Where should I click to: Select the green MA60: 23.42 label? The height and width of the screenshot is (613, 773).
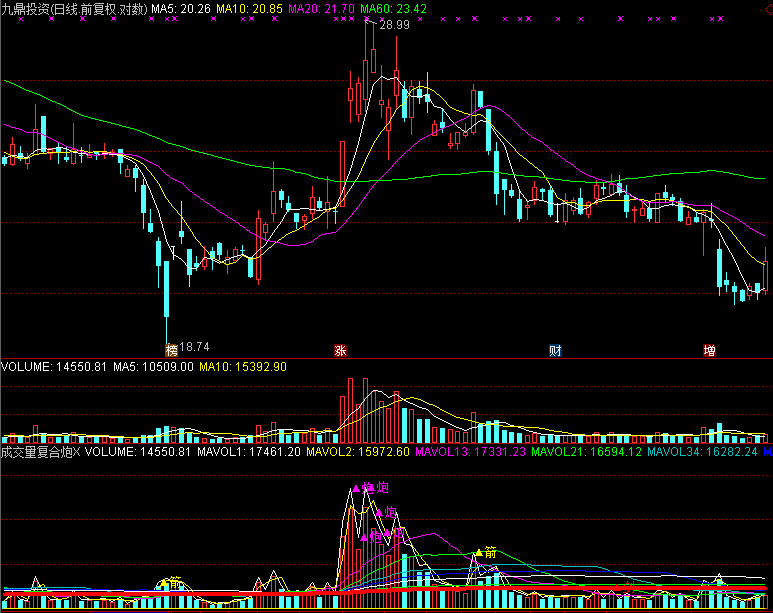click(393, 8)
